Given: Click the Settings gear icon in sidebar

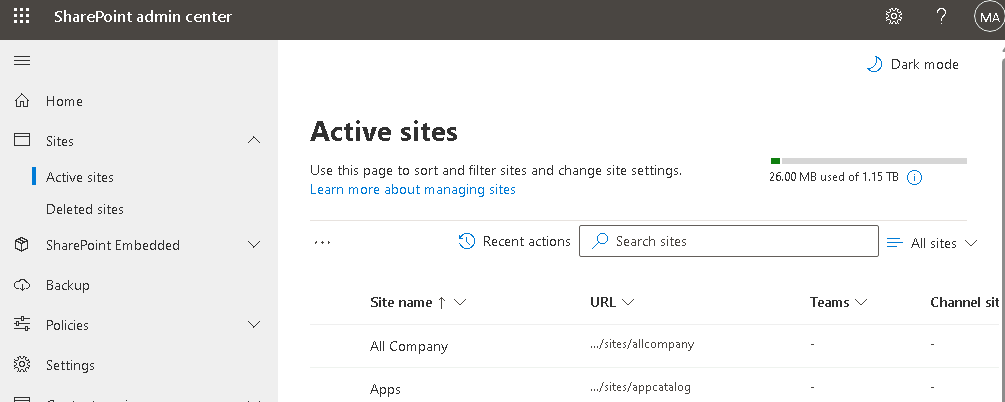Looking at the screenshot, I should pos(22,365).
